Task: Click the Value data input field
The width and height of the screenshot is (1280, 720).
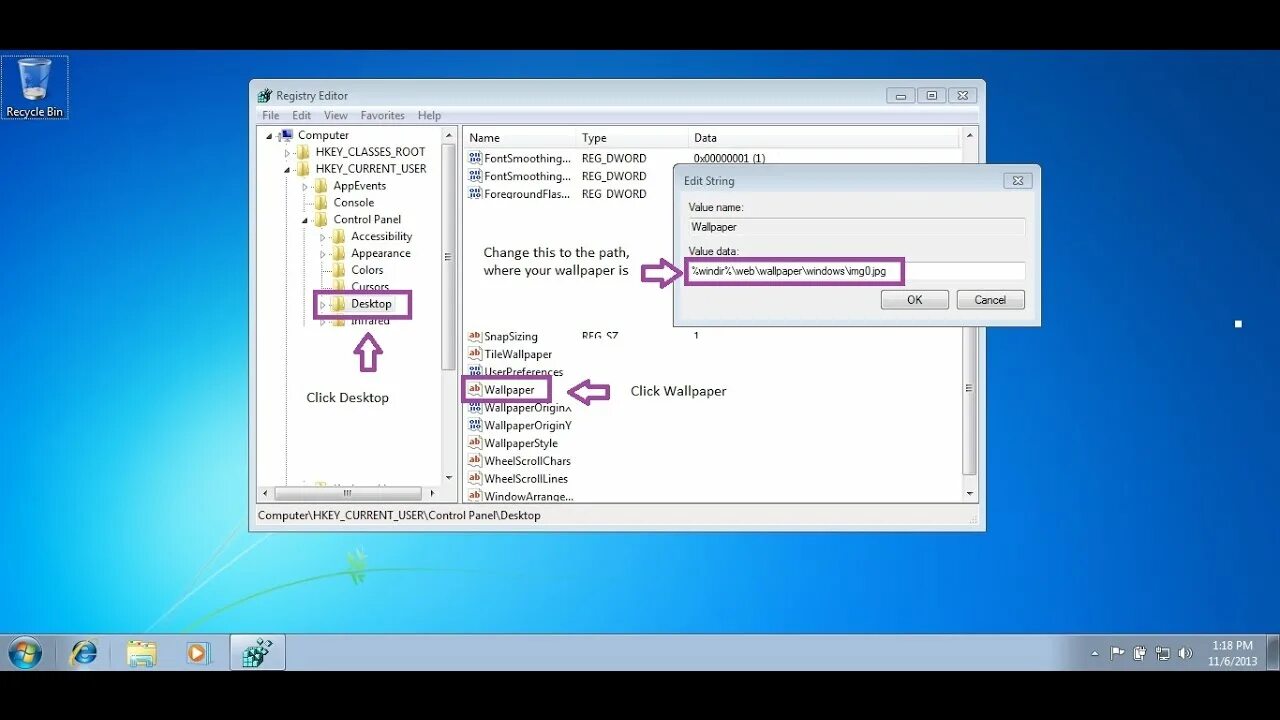Action: point(857,271)
